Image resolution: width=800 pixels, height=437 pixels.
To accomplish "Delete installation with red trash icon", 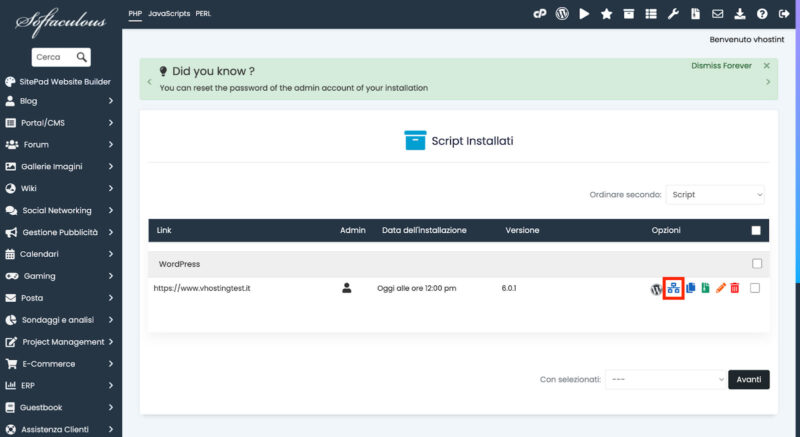I will tap(735, 288).
